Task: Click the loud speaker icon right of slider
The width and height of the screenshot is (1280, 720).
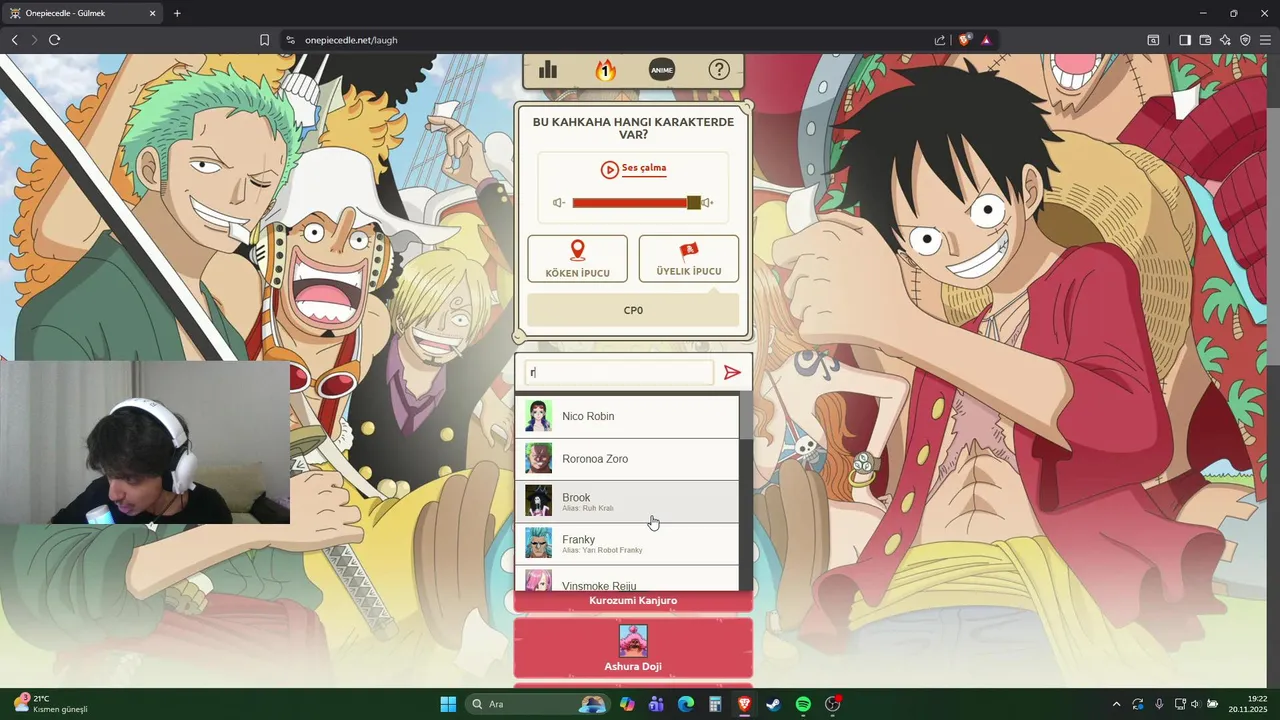Action: pyautogui.click(x=708, y=203)
